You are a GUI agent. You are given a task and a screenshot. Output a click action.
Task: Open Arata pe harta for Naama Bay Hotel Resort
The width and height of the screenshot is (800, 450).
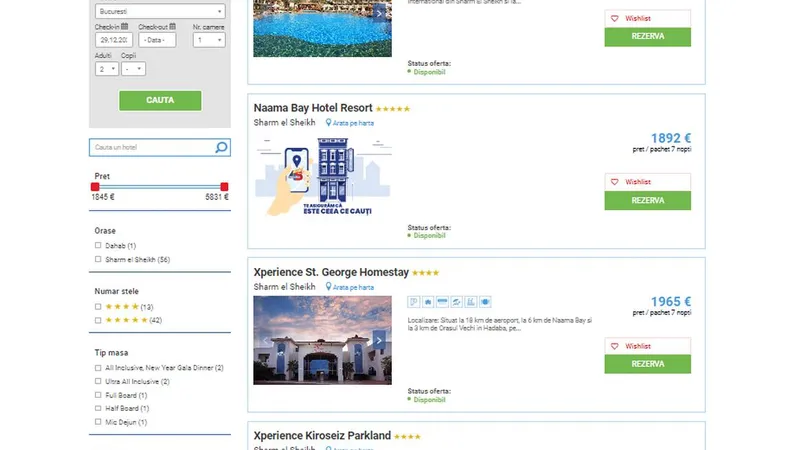[353, 123]
